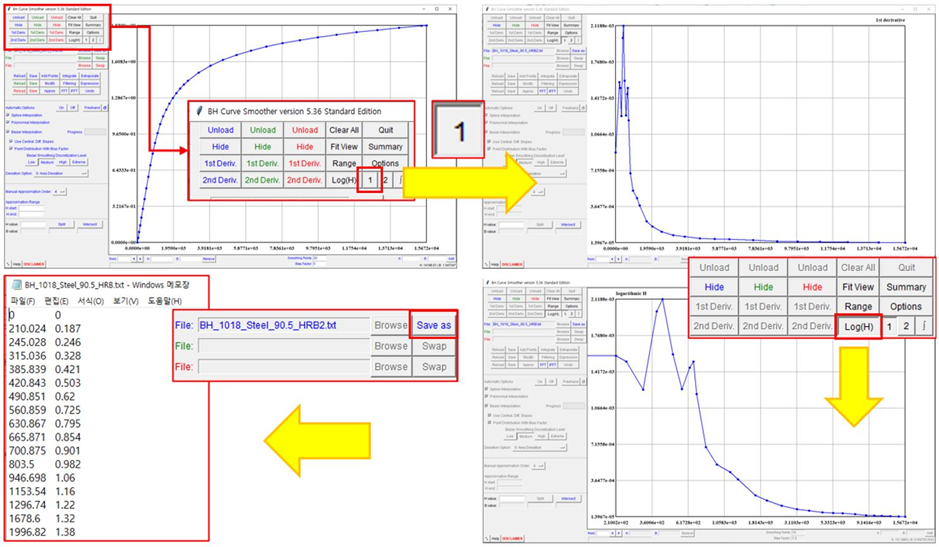
Task: Open the 보기(V) menu in Notepad
Action: coord(125,301)
